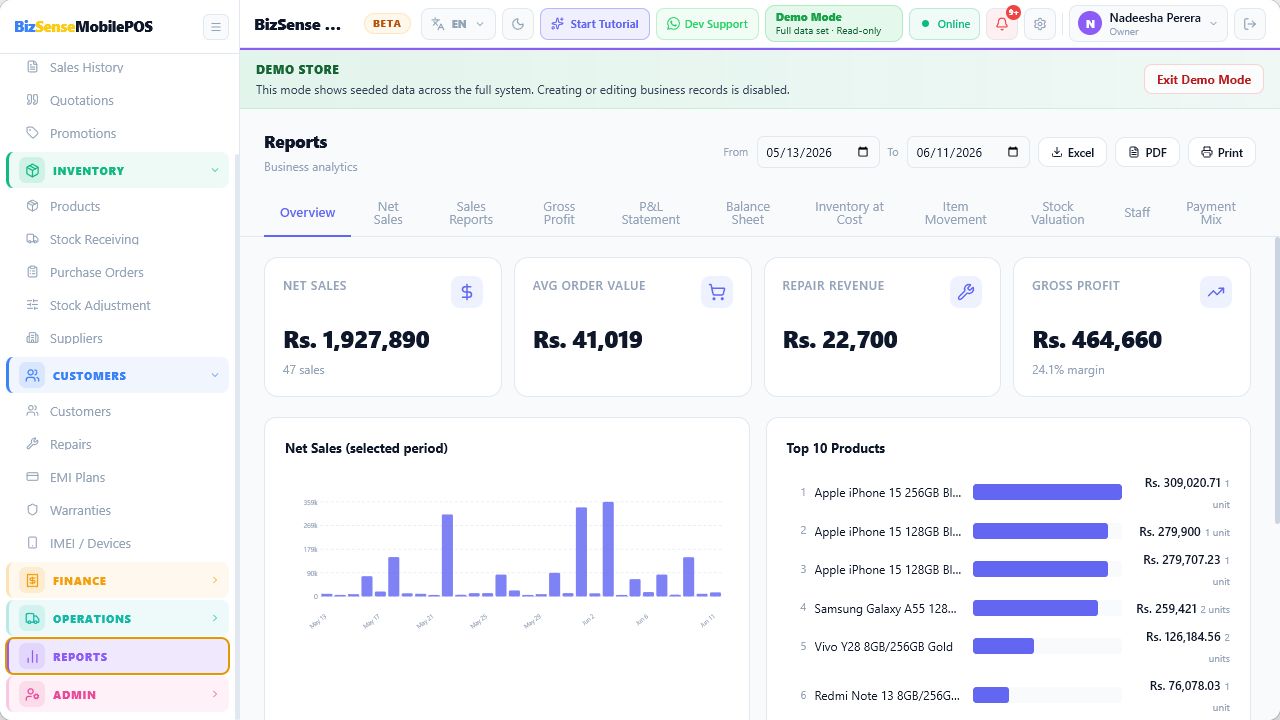Click the Reports section chart icon
This screenshot has width=1280, height=720.
coord(32,657)
